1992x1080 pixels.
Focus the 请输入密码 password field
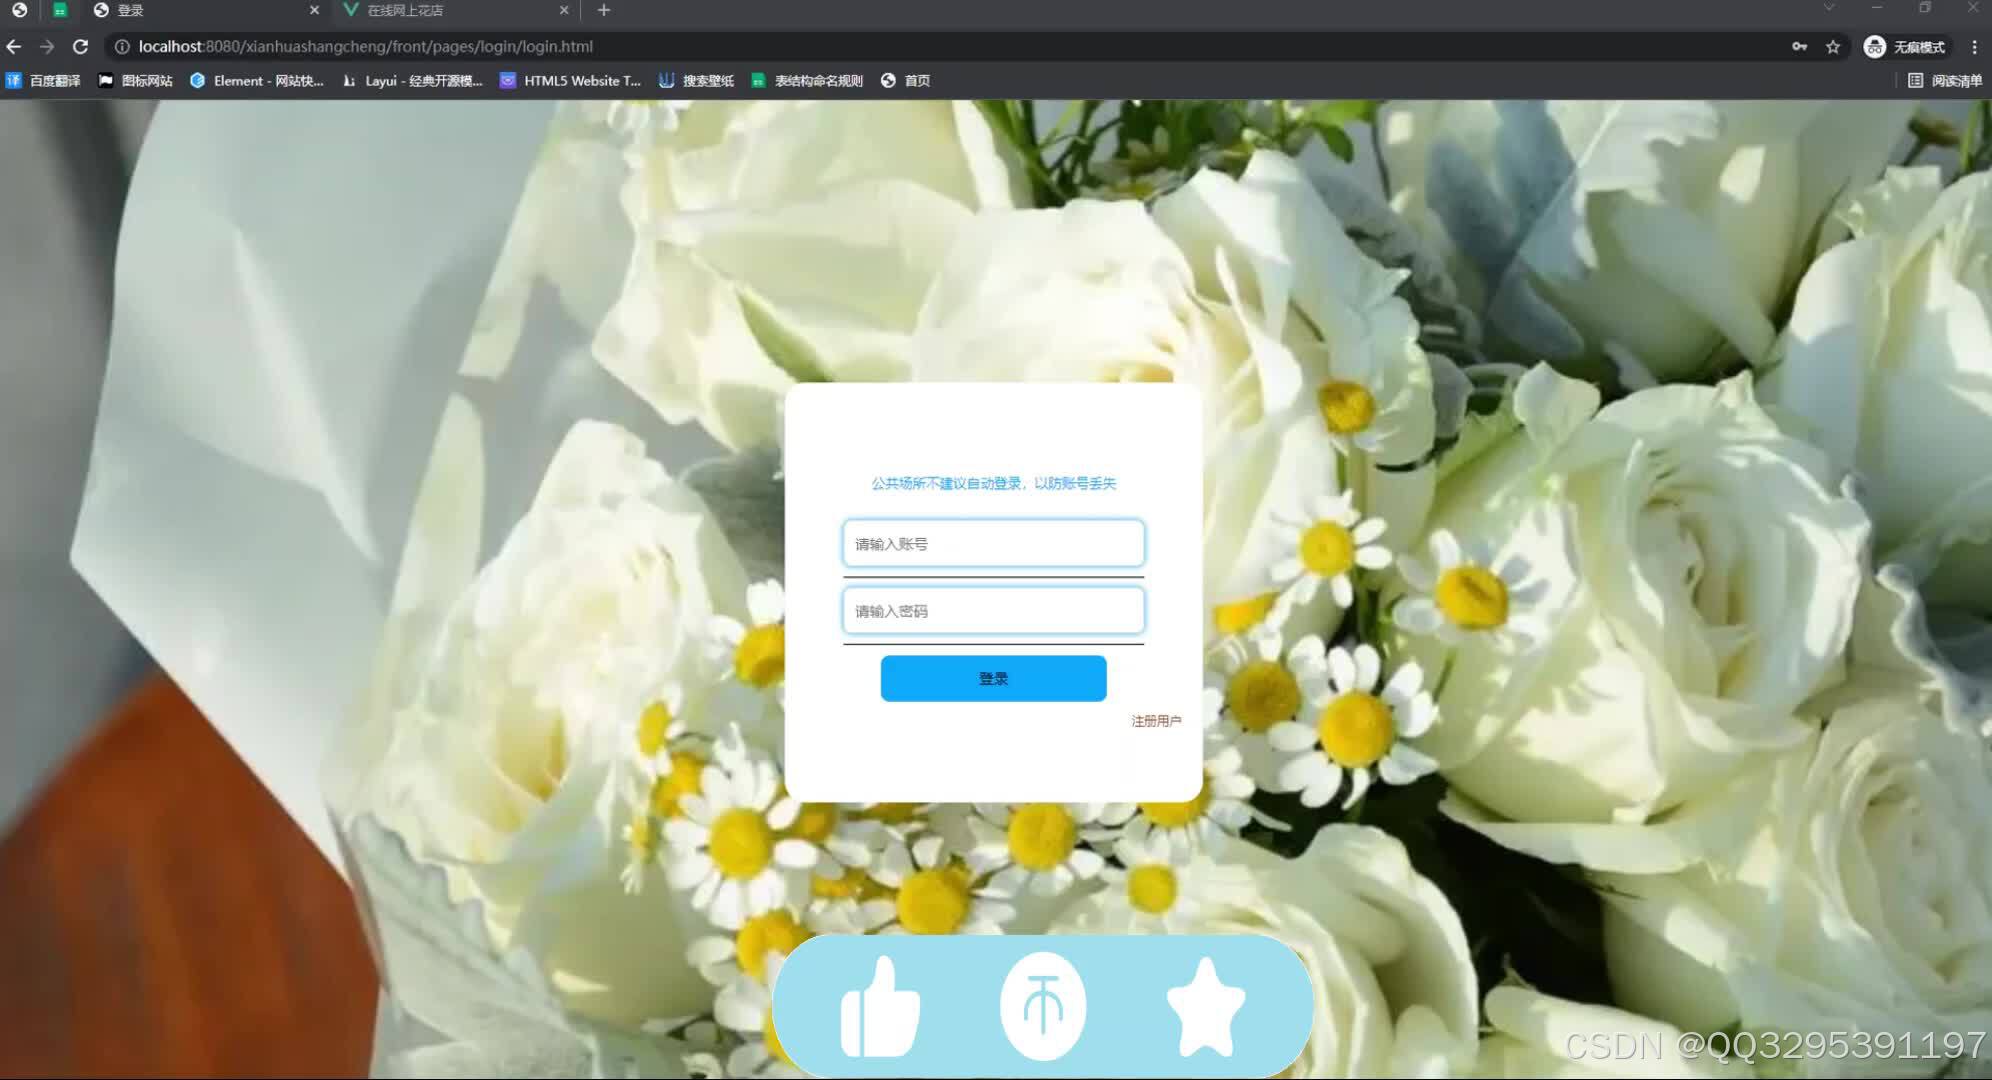[993, 611]
